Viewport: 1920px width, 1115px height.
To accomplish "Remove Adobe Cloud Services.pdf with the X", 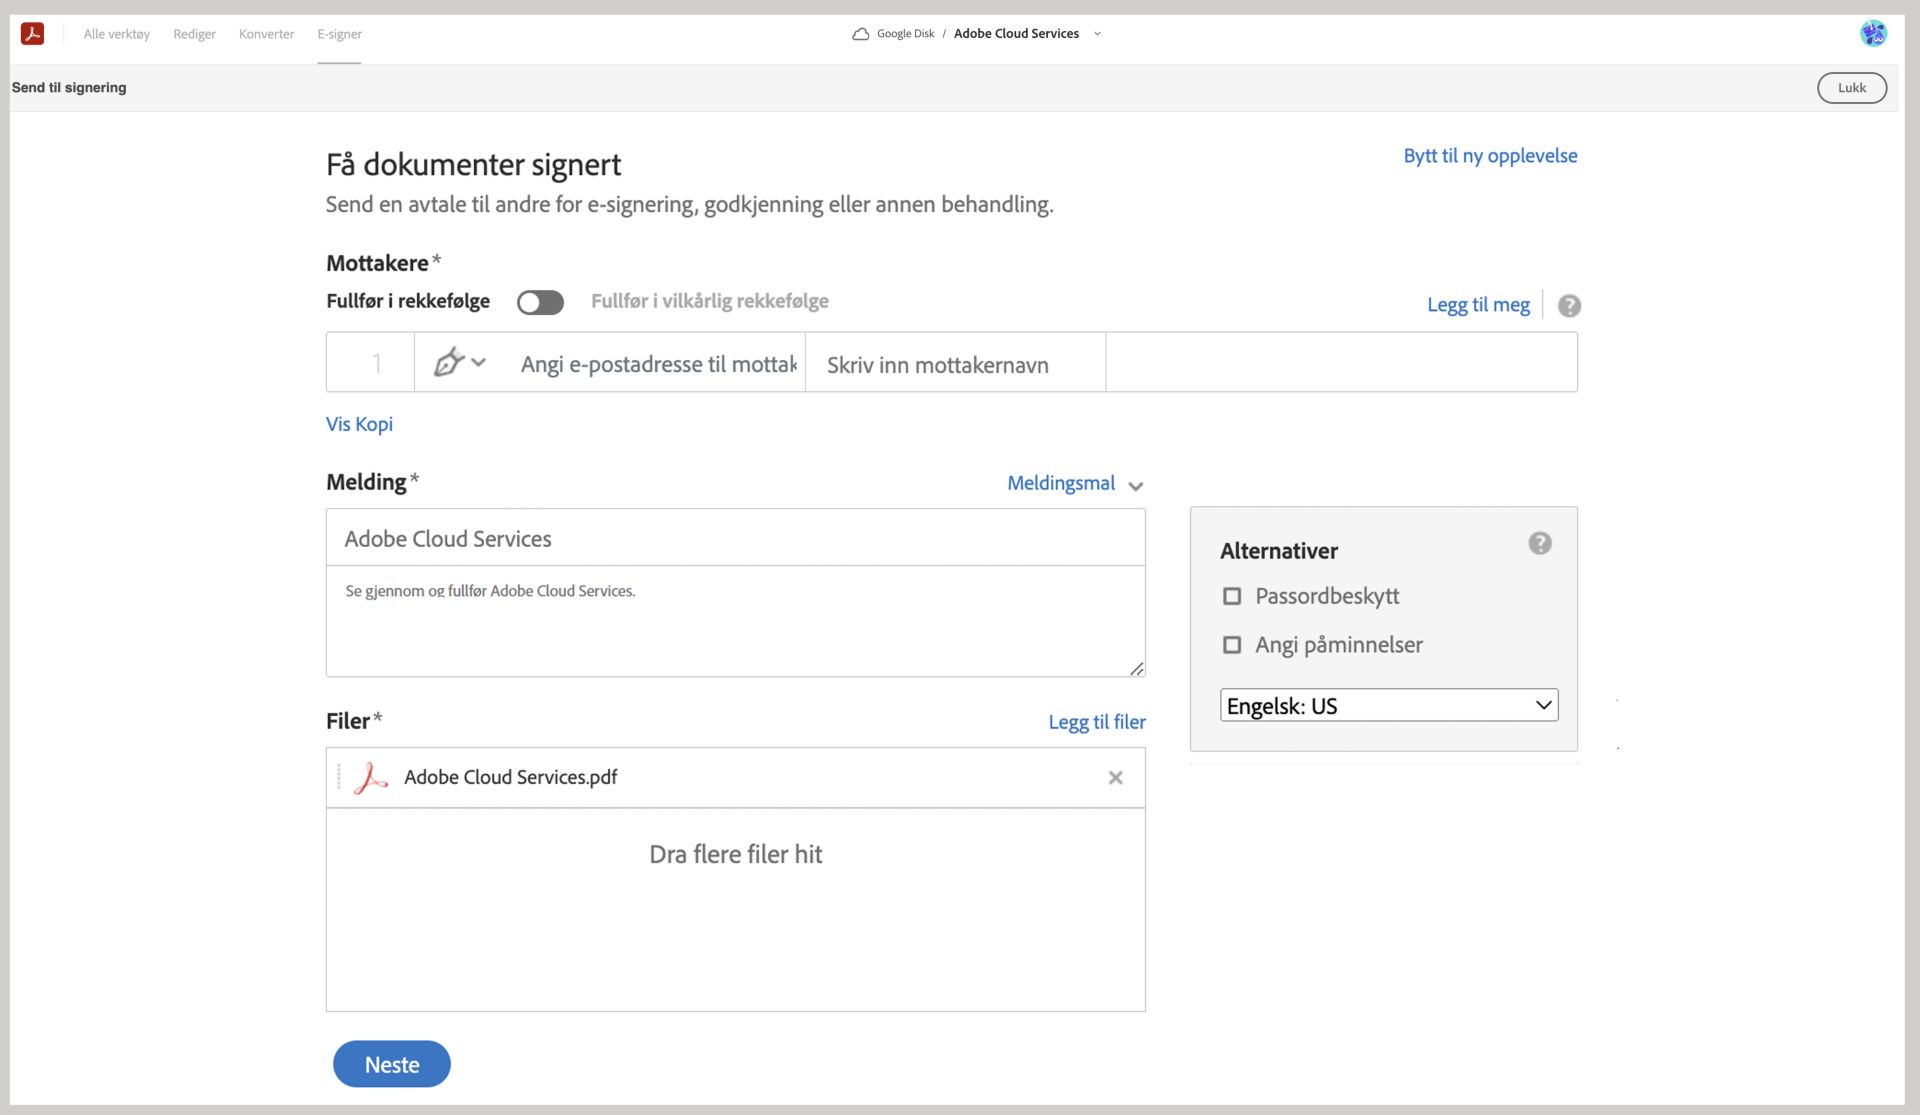I will (1116, 778).
